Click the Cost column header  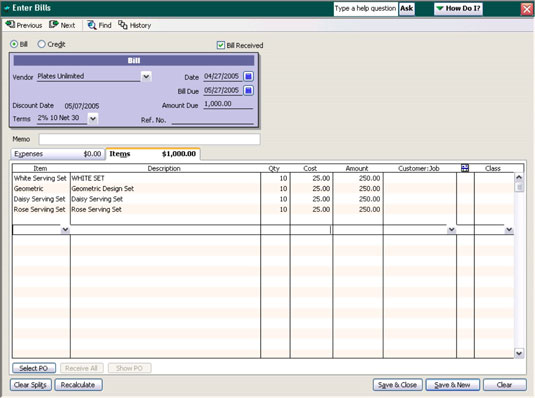[x=310, y=168]
